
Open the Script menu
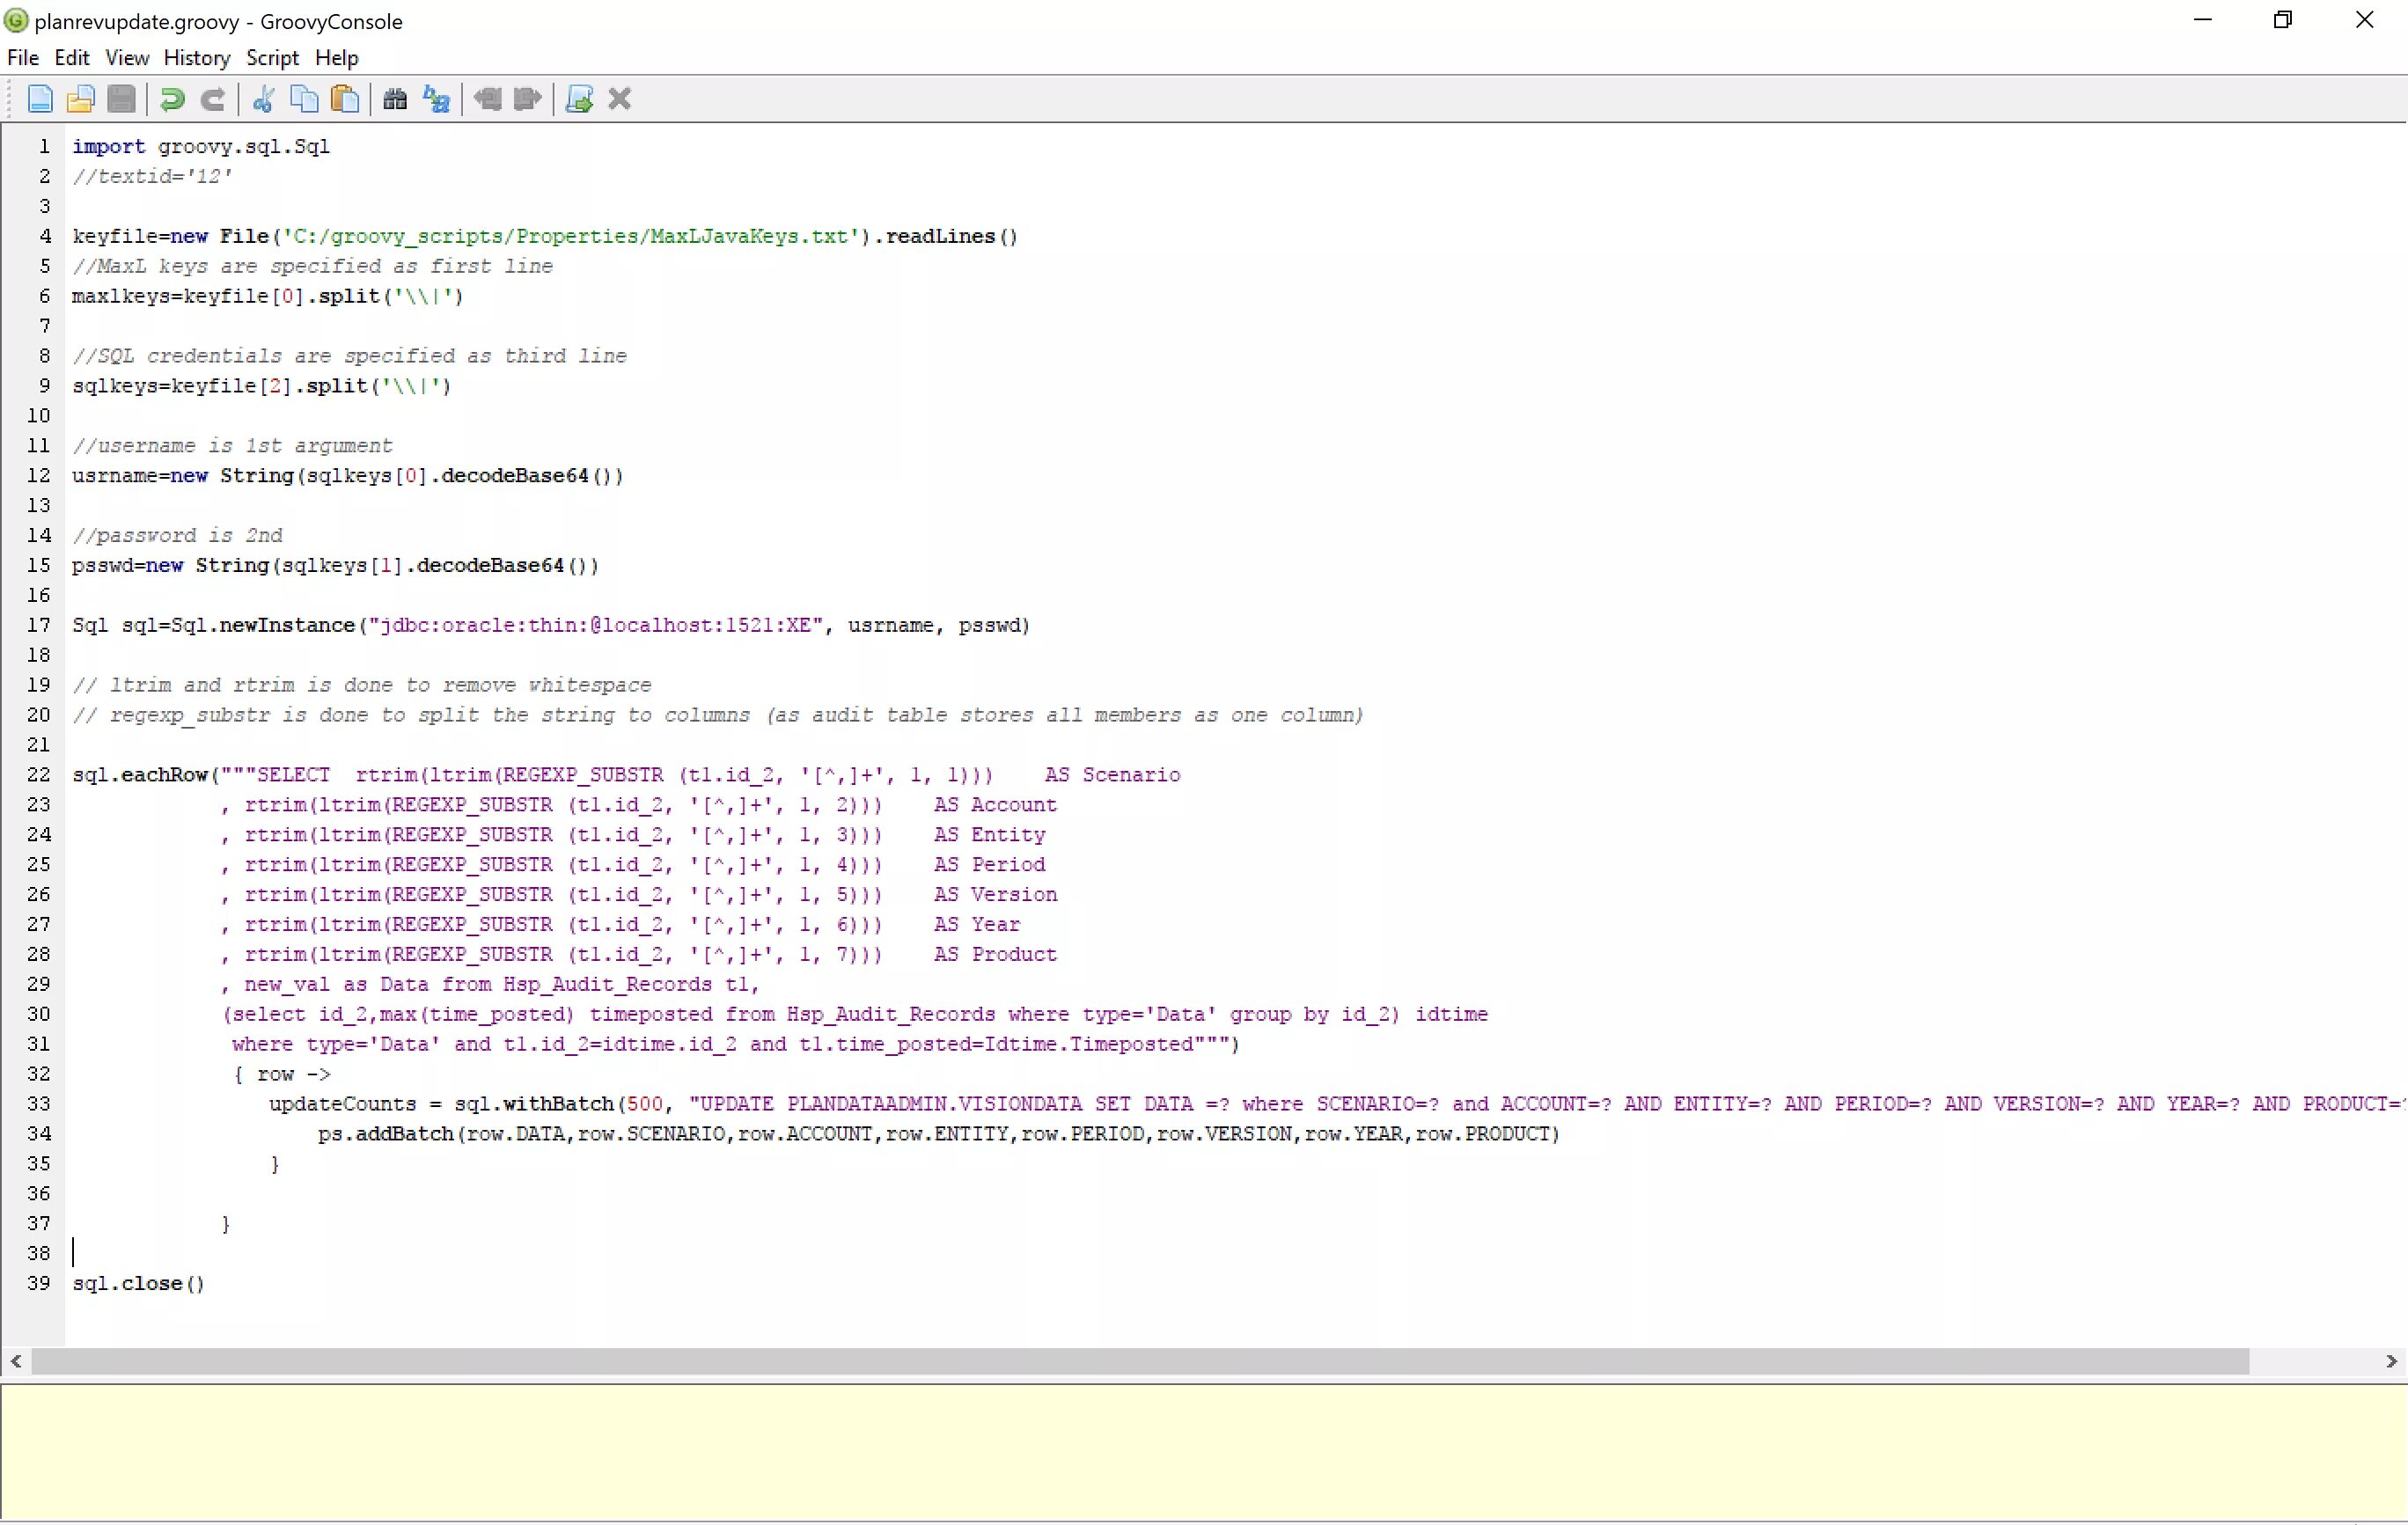pos(272,58)
